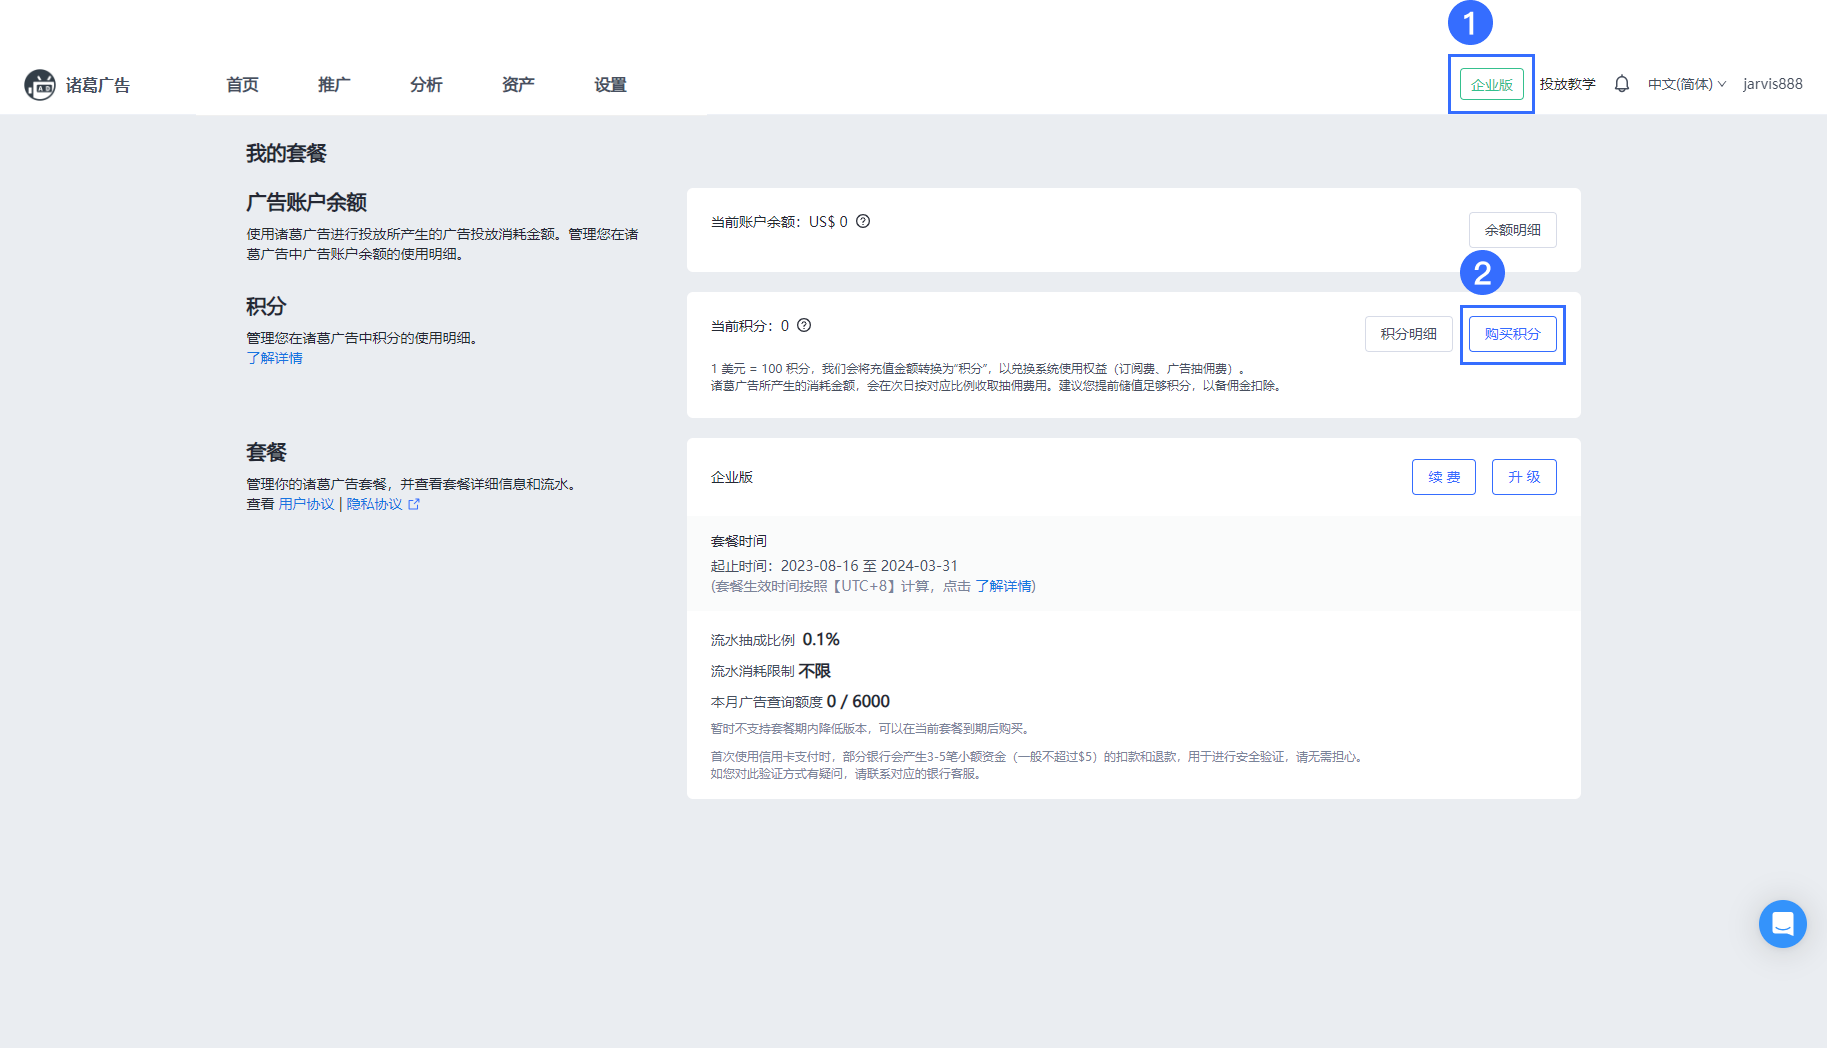This screenshot has height=1048, width=1827.
Task: Switch to the 分析 tab
Action: 426,84
